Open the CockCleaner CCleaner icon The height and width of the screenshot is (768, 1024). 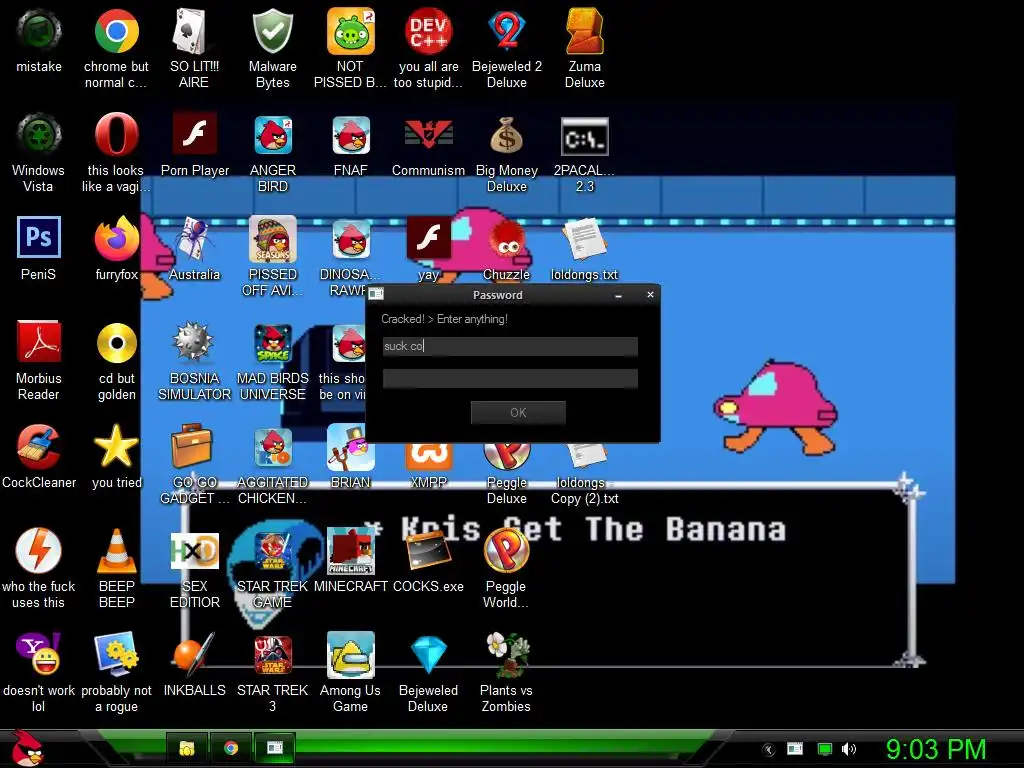coord(39,447)
